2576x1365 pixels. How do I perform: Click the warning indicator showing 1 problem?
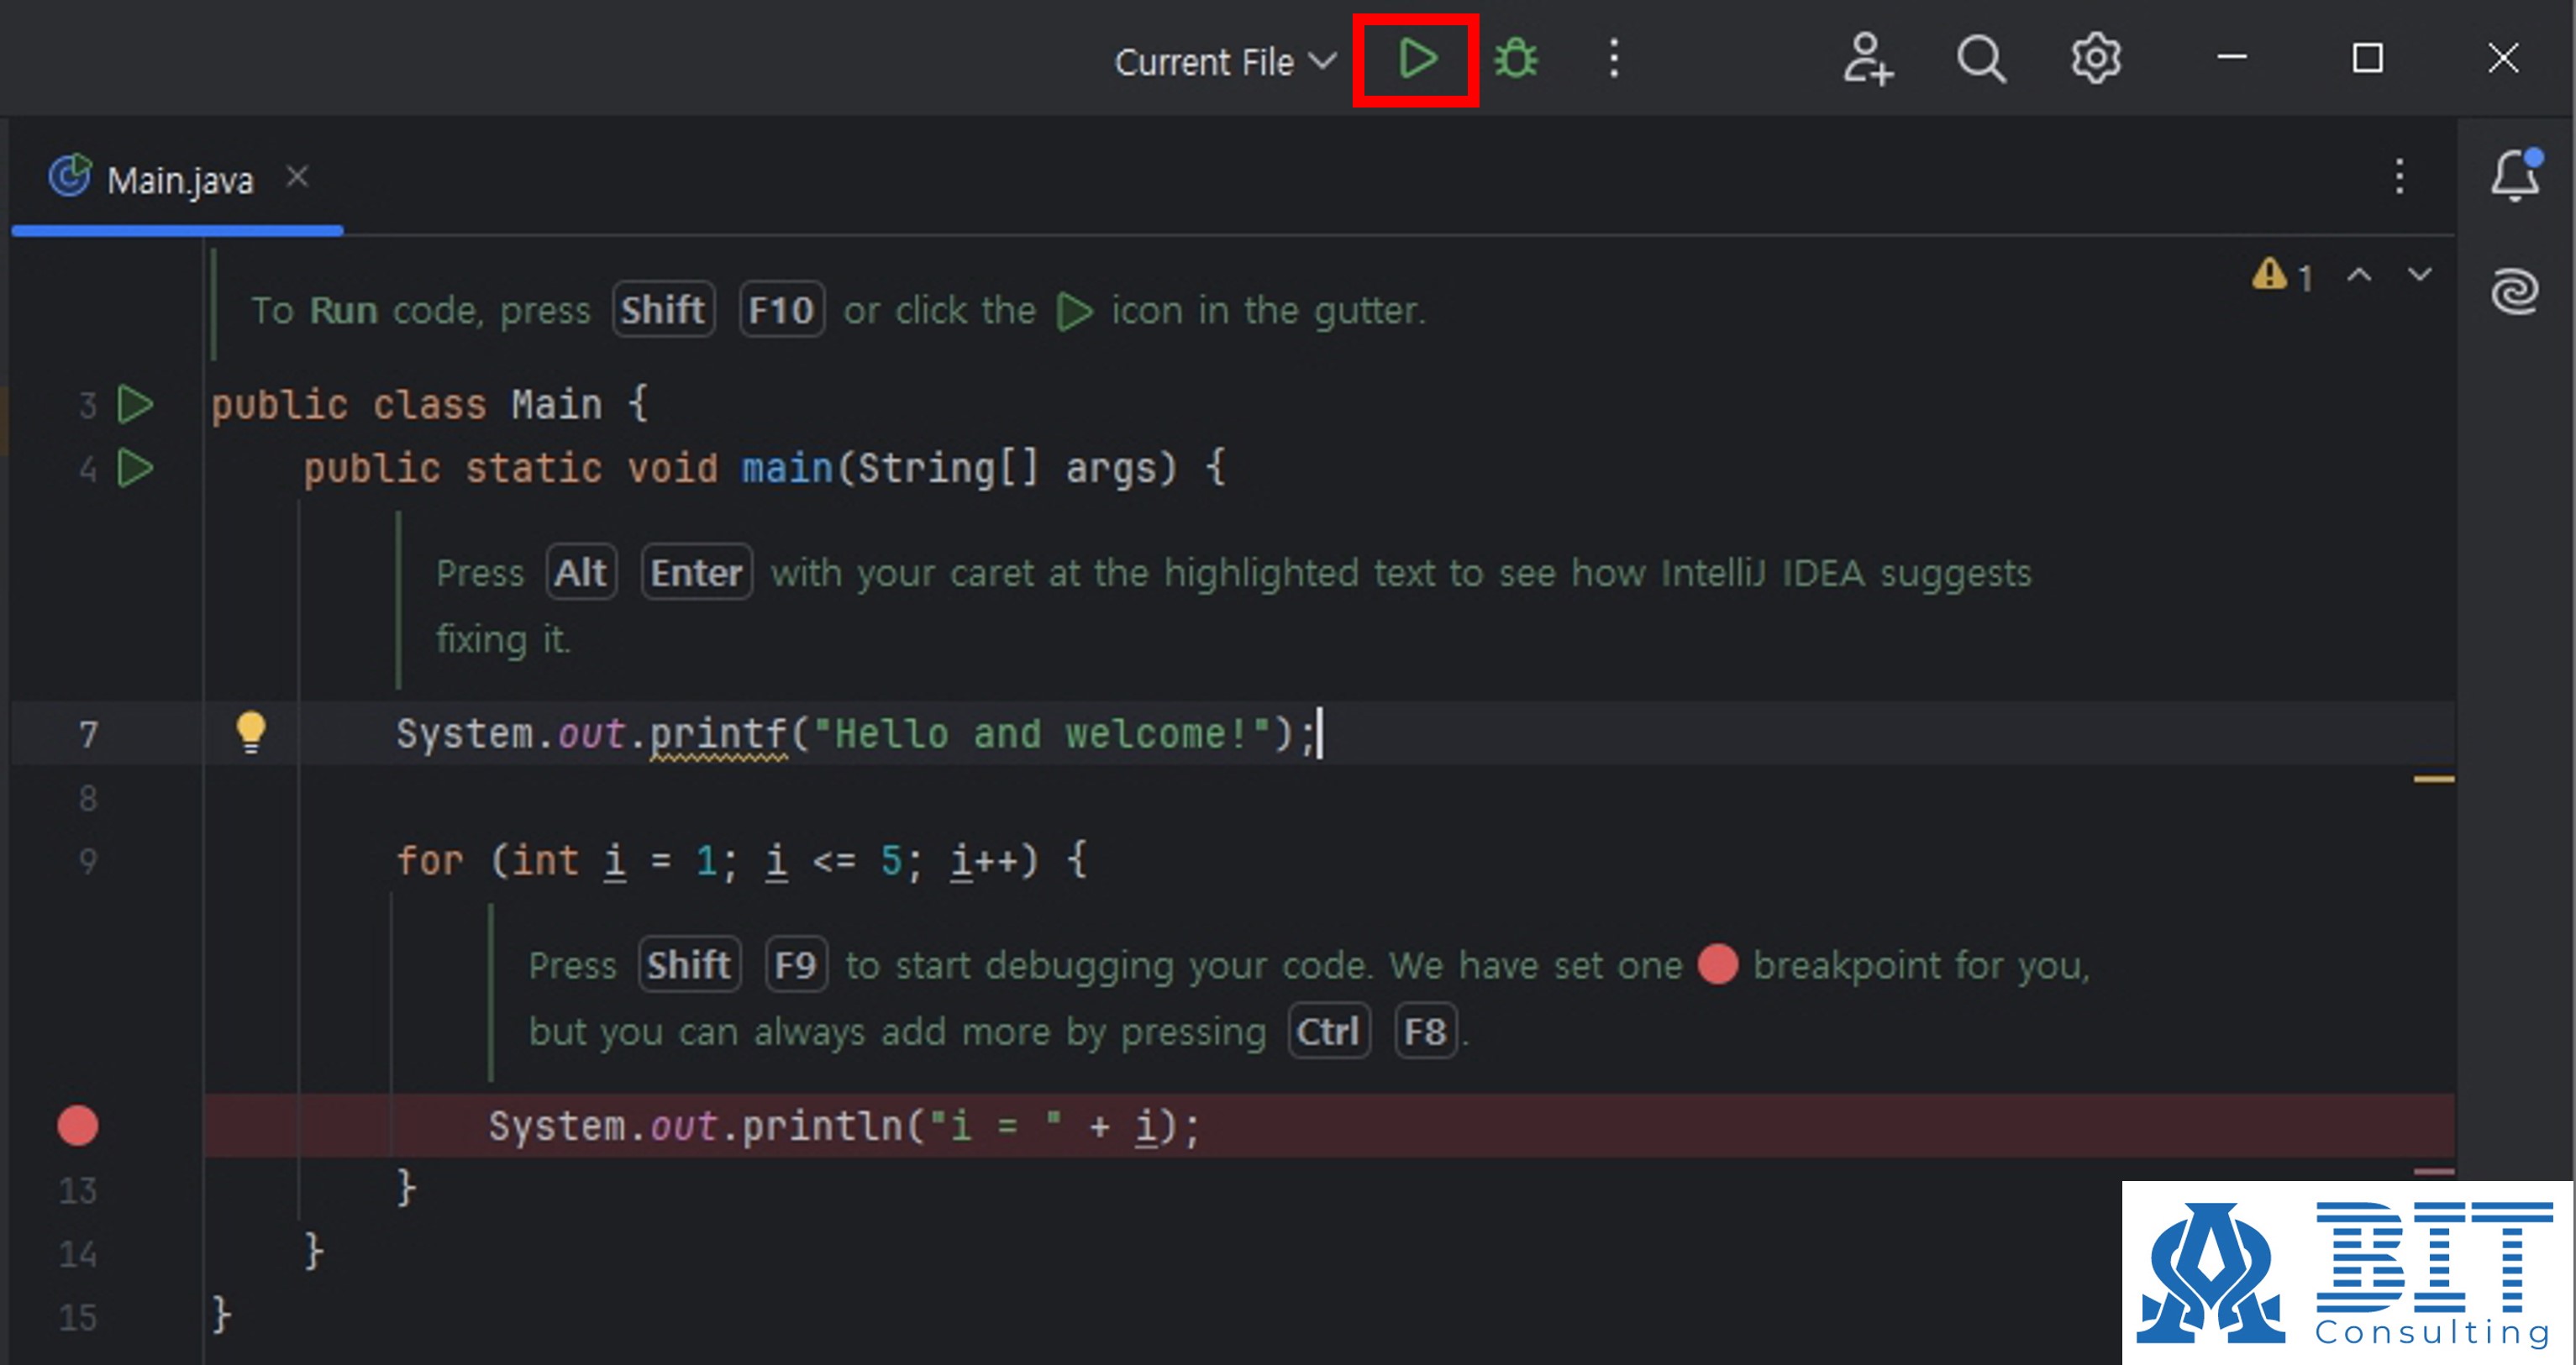tap(2283, 275)
